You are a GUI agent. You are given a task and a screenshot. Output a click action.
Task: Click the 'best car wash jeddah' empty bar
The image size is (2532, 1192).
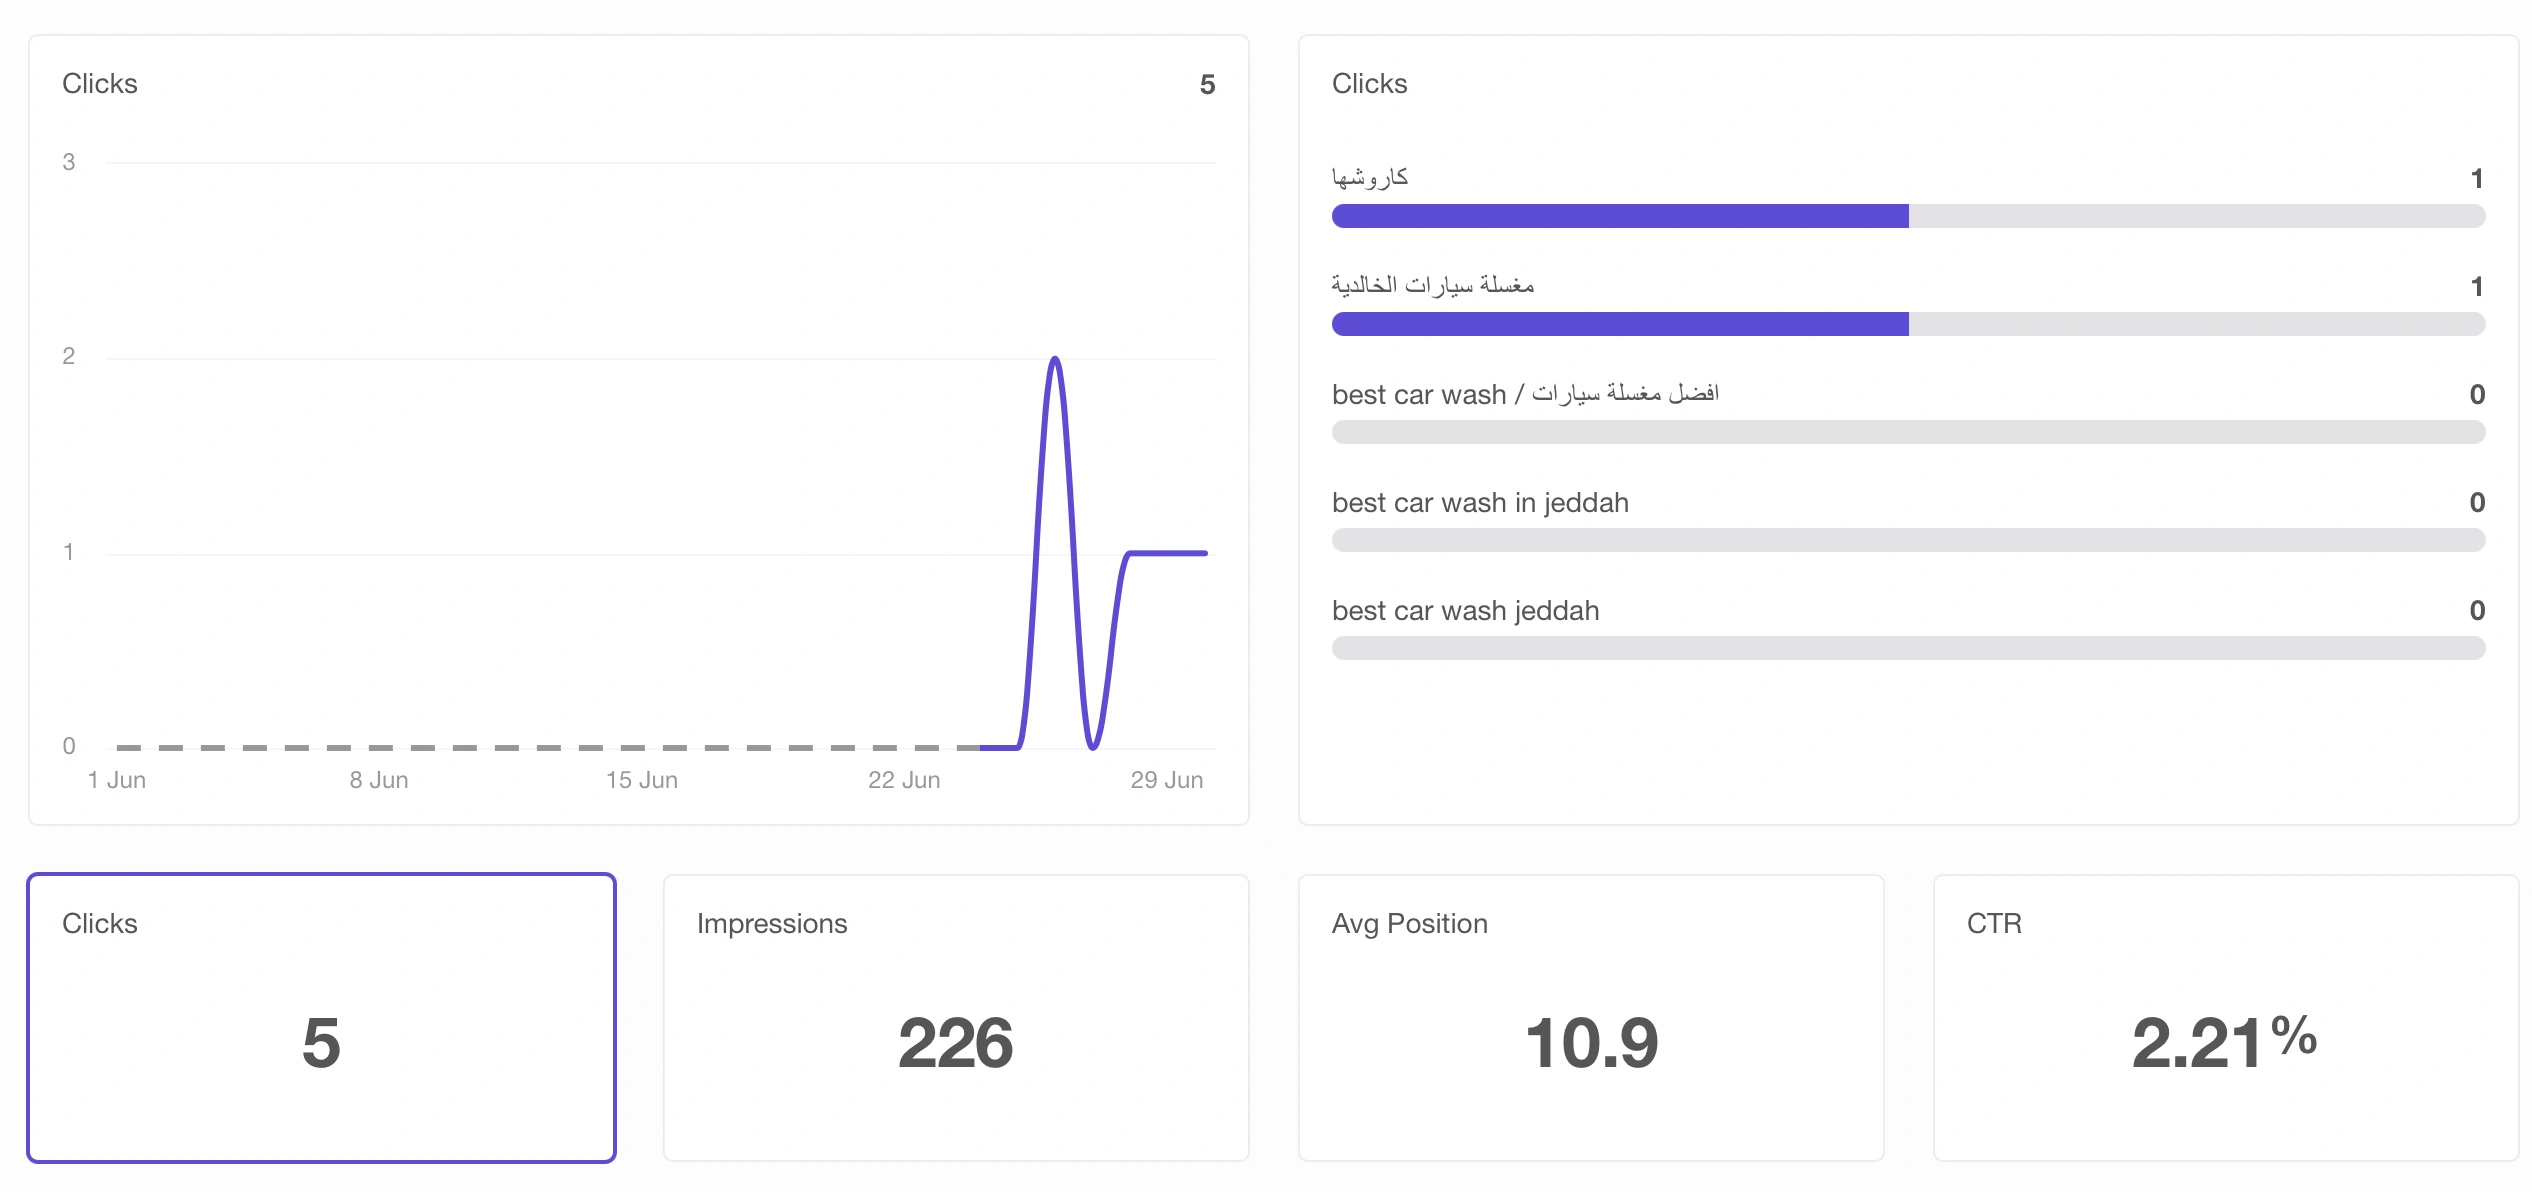coord(1908,648)
